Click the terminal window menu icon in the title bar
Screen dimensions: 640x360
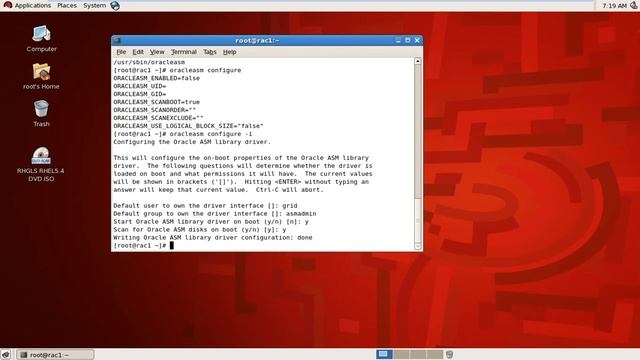coord(117,40)
